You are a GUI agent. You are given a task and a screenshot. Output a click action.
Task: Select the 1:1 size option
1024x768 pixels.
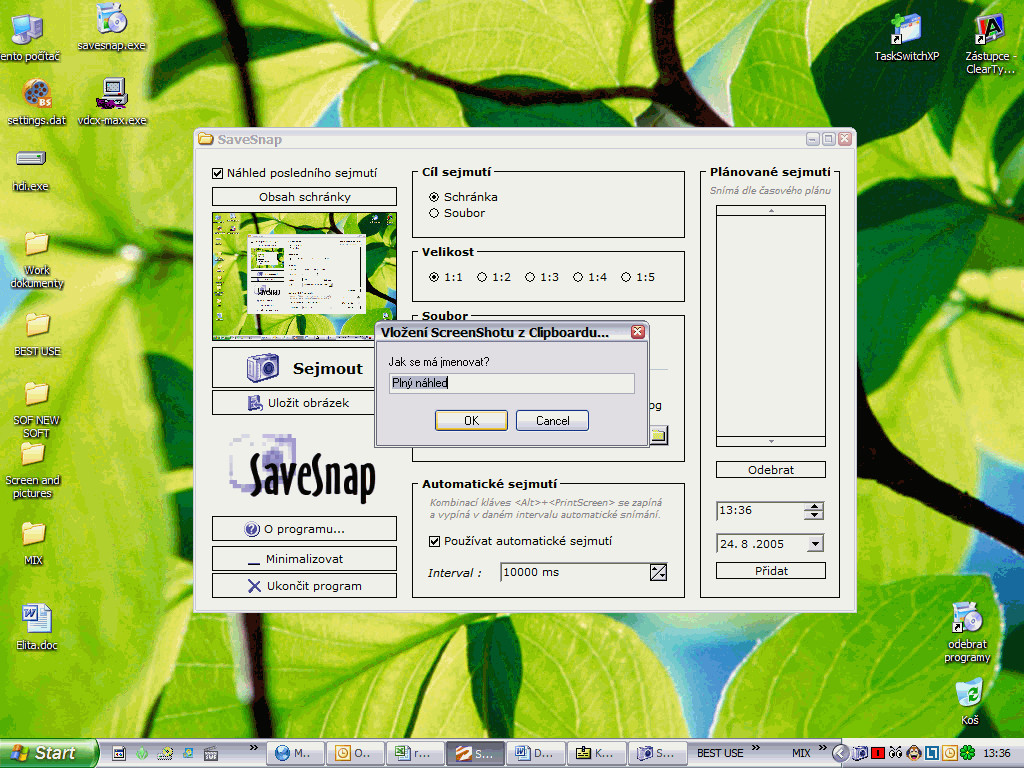(434, 277)
